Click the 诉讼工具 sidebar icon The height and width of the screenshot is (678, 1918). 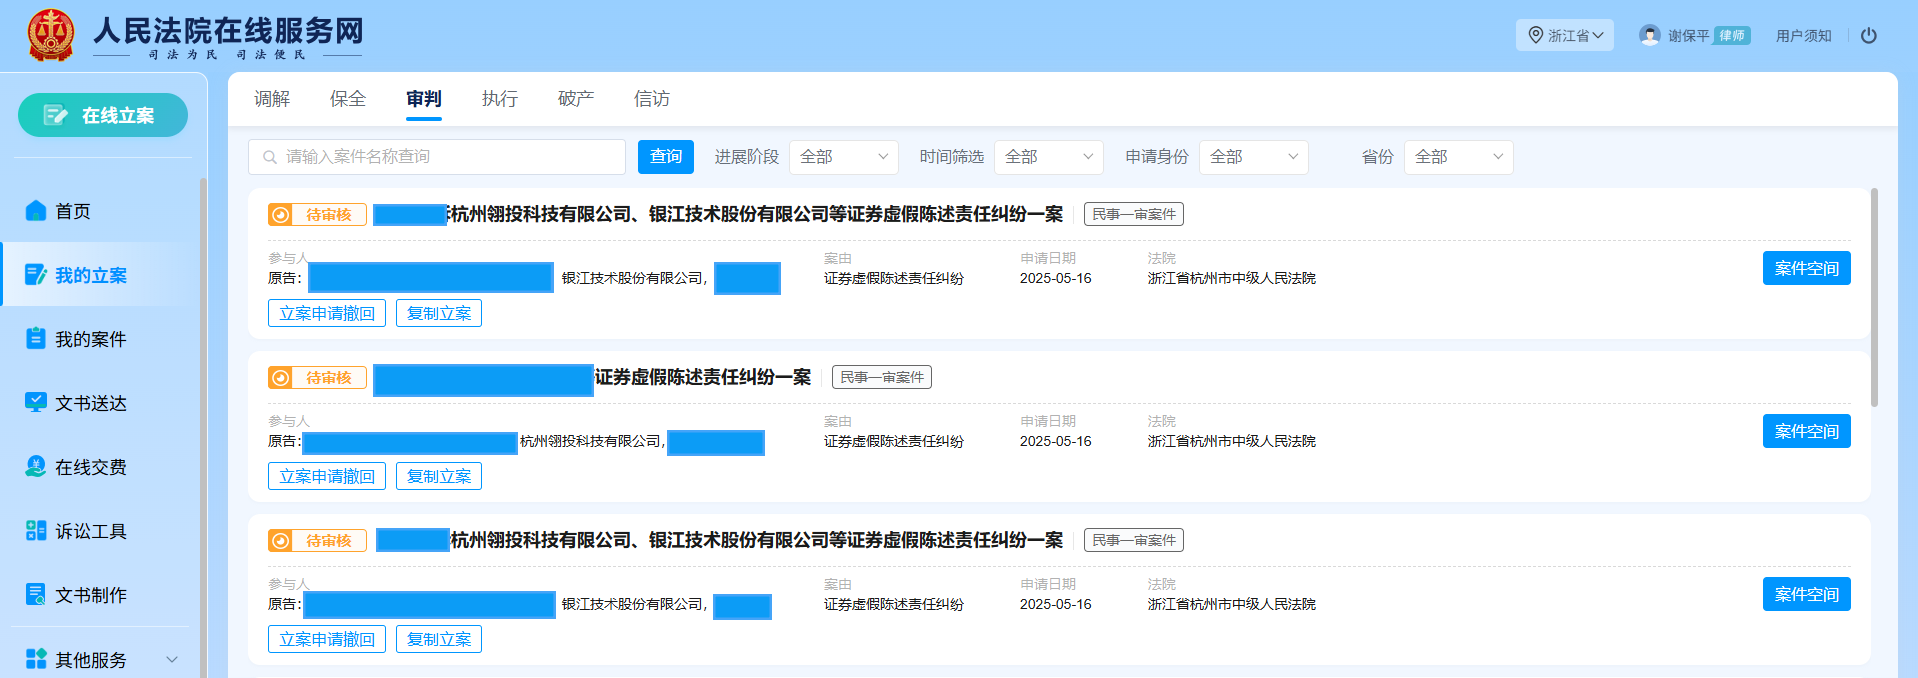36,530
